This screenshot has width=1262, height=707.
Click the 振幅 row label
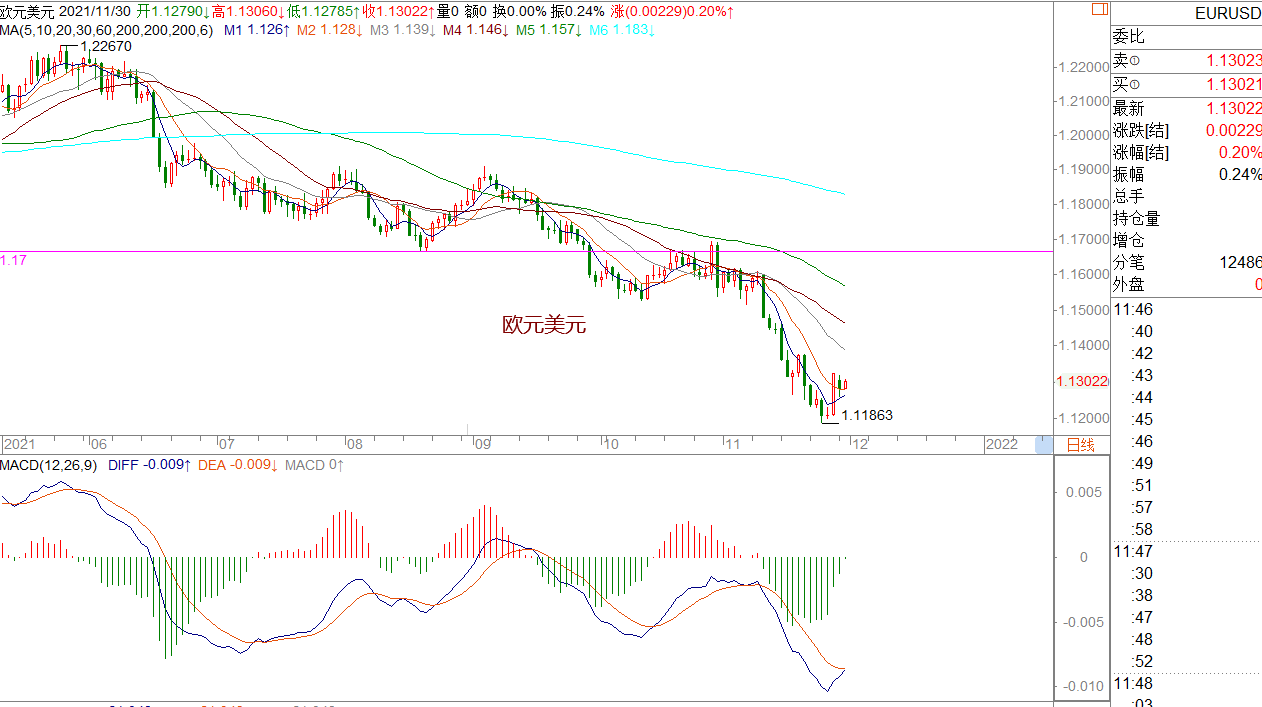tap(1129, 174)
